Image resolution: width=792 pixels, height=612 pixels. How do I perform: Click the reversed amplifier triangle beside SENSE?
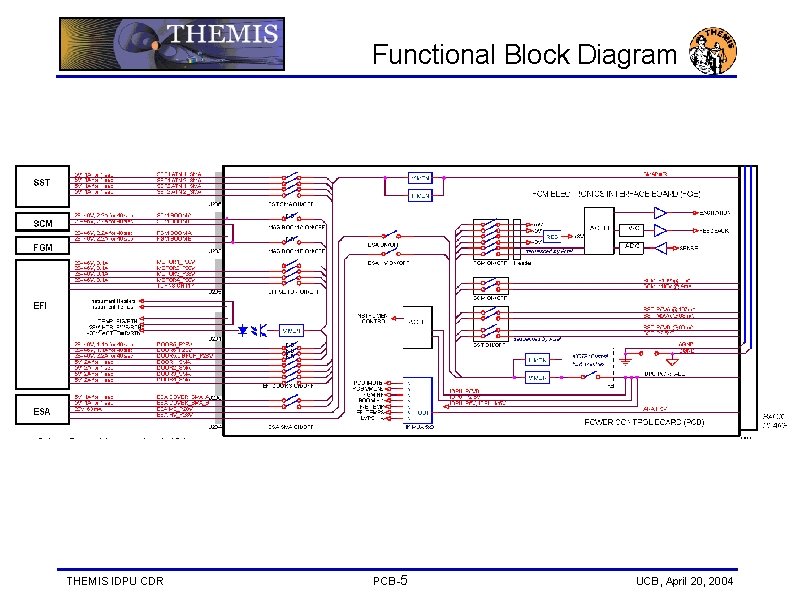pyautogui.click(x=661, y=248)
